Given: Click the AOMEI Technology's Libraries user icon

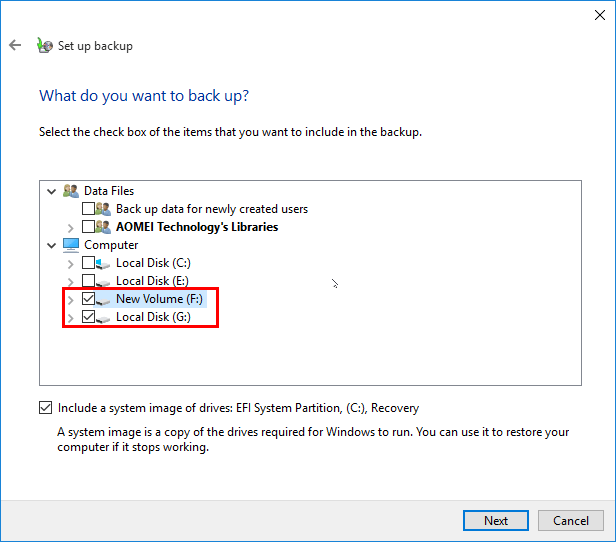Looking at the screenshot, I should tap(104, 227).
